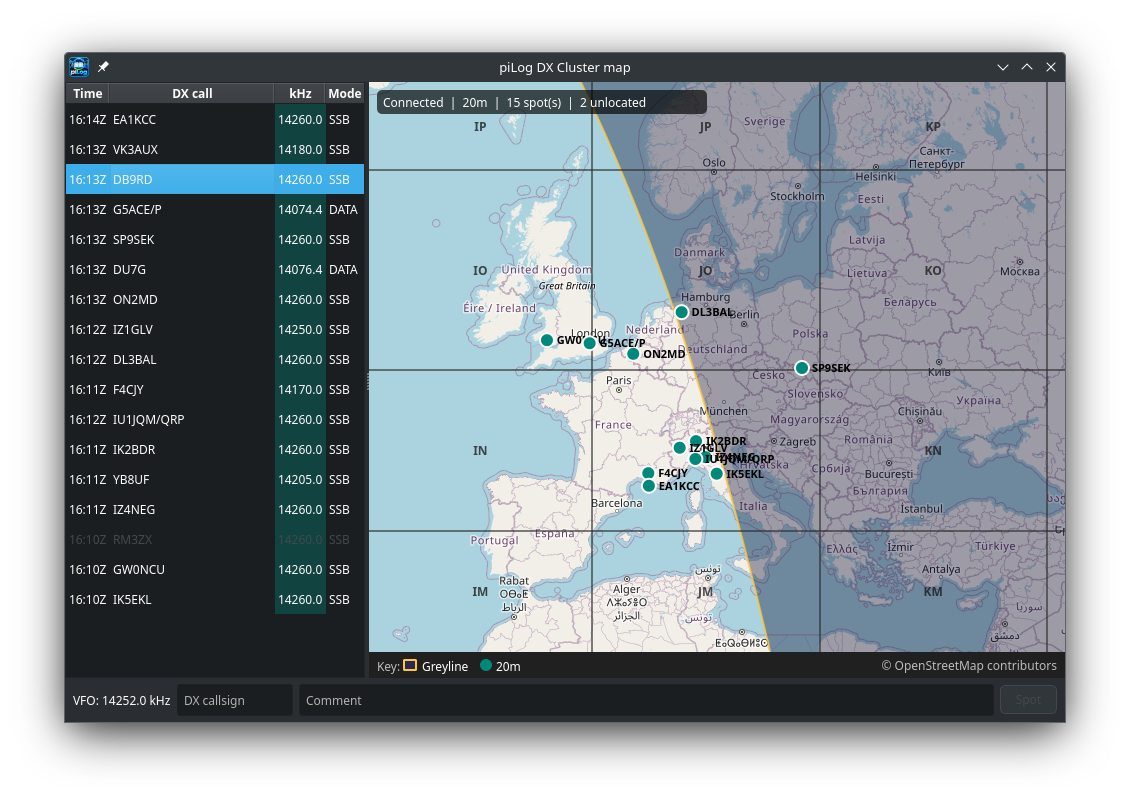
Task: Select the F4CJY row in the list
Action: point(215,390)
